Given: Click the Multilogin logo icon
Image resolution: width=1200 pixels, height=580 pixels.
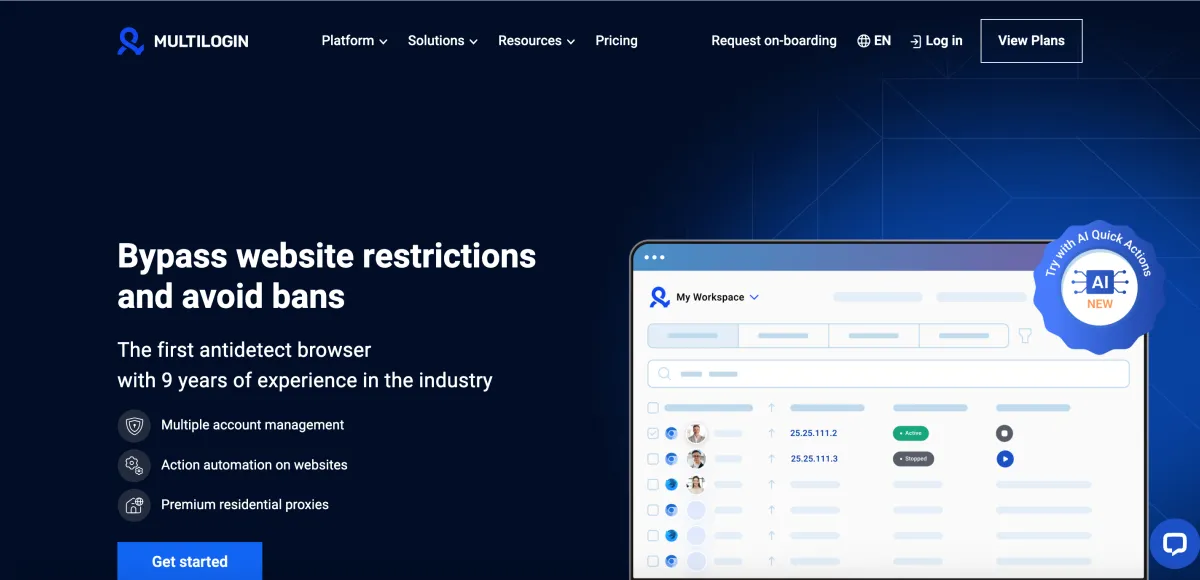Looking at the screenshot, I should click(x=131, y=41).
